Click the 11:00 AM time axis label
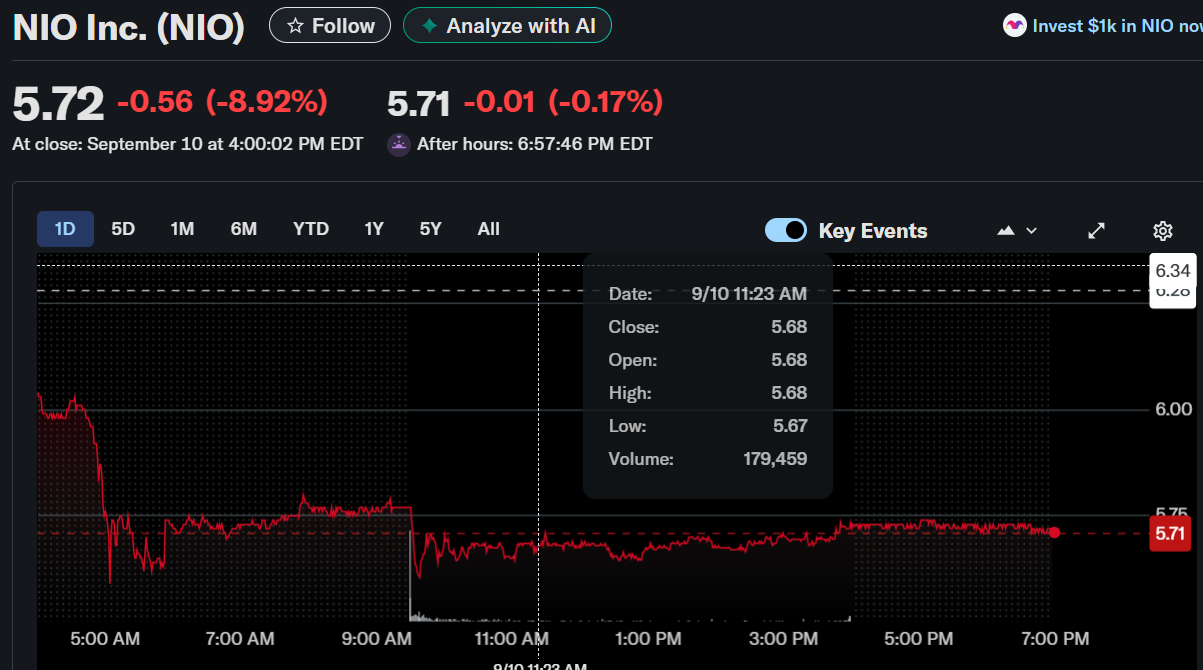This screenshot has width=1203, height=670. click(x=510, y=638)
